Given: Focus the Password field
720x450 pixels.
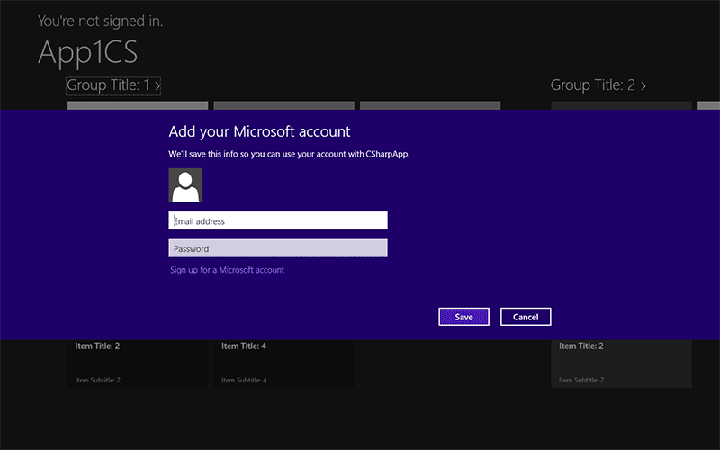Looking at the screenshot, I should point(278,248).
